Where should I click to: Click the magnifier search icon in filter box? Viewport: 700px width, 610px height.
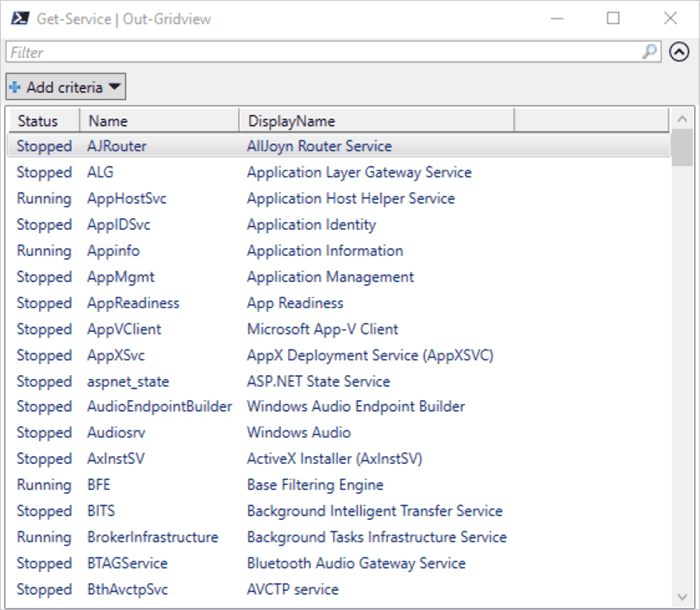tap(650, 52)
